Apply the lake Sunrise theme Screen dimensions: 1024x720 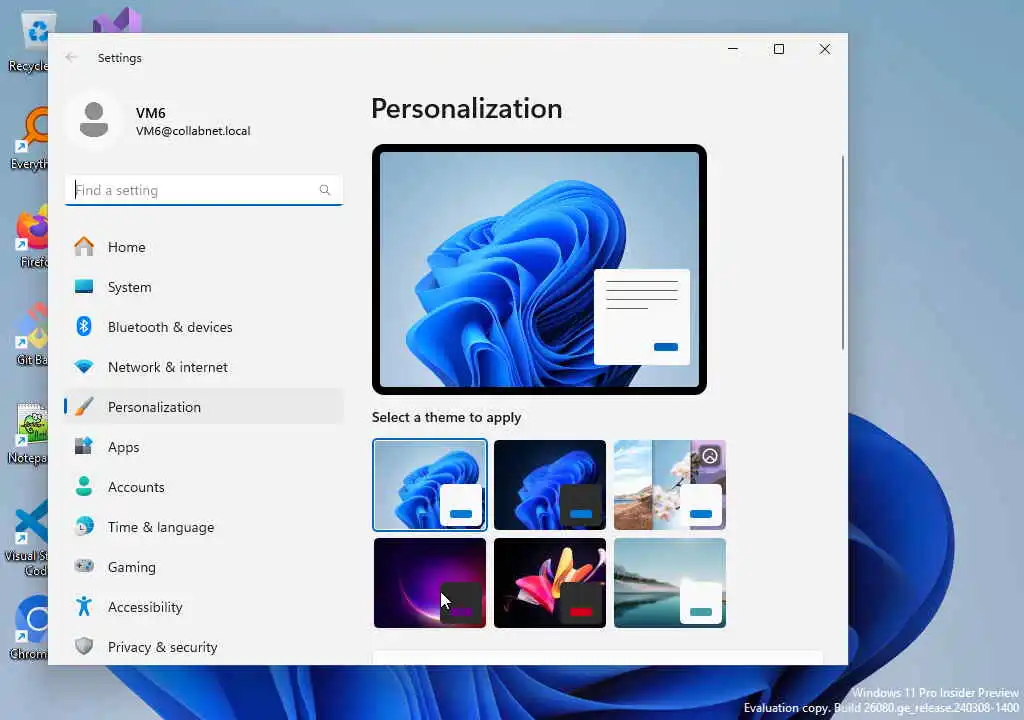(x=670, y=583)
